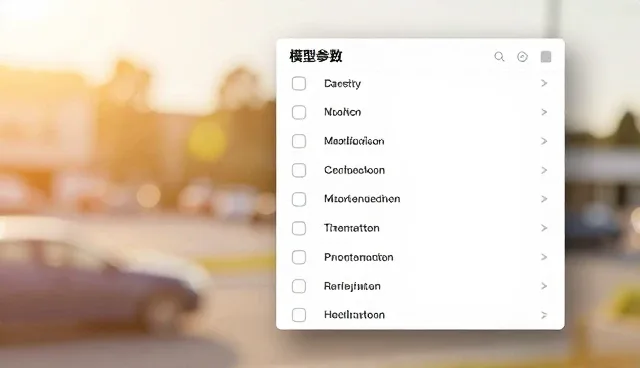Enable the Mootifooiion checkbox
Screen dimensions: 640x368
pyautogui.click(x=299, y=141)
